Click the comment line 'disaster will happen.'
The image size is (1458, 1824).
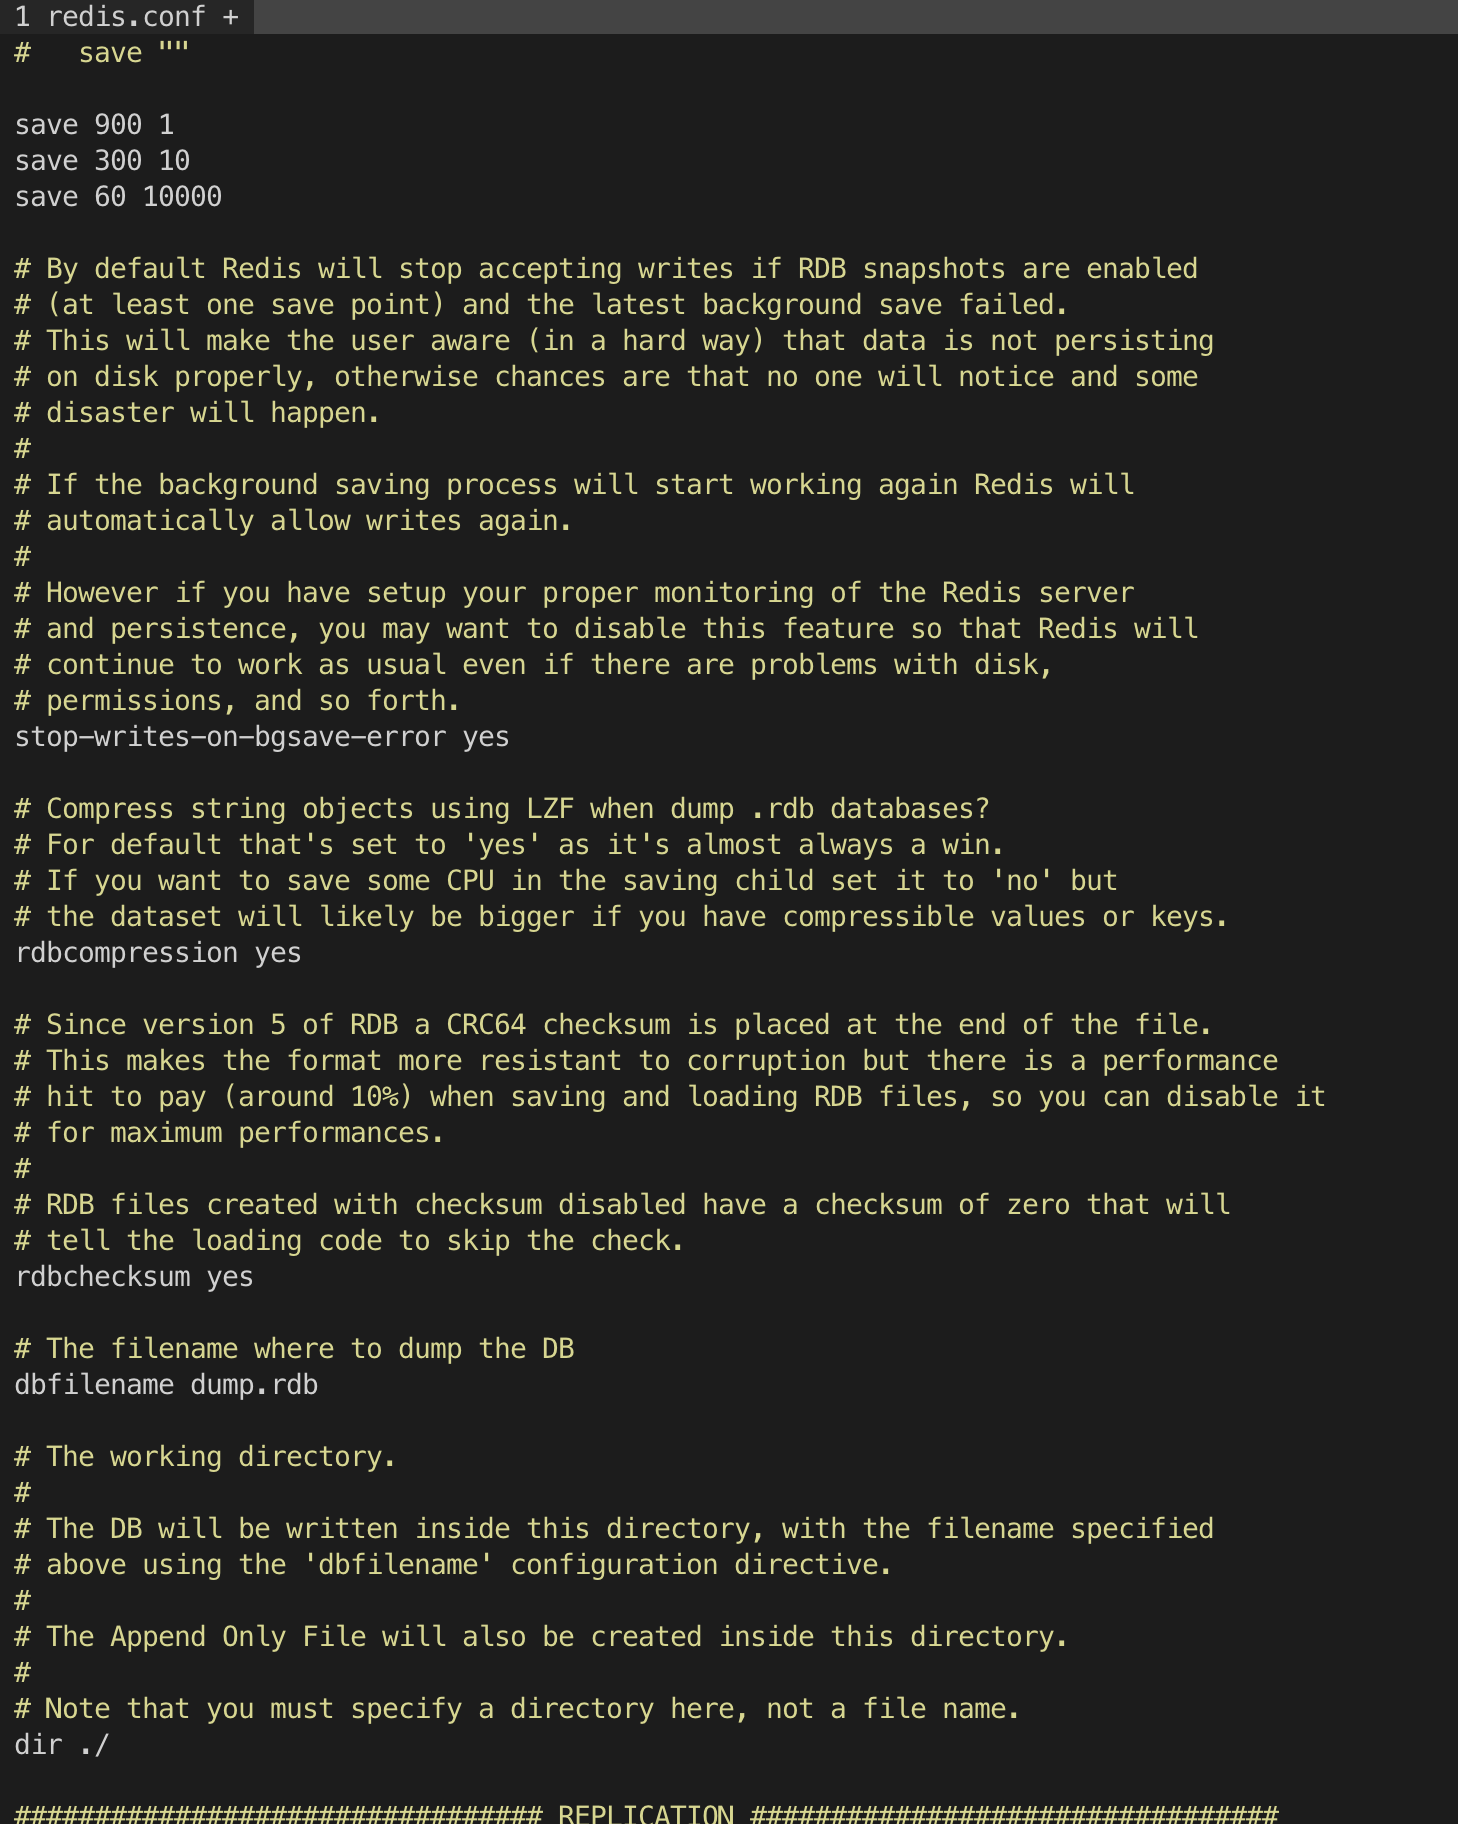[212, 413]
